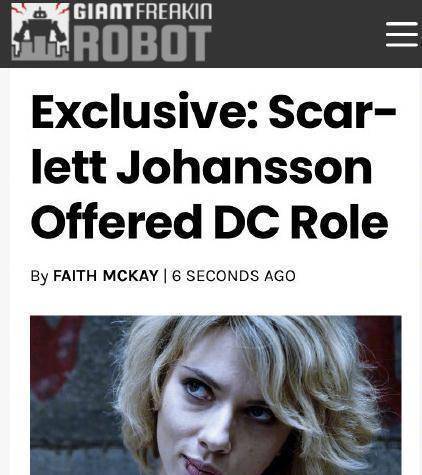The height and width of the screenshot is (475, 422).
Task: Open the article's featured photo
Action: (x=216, y=395)
